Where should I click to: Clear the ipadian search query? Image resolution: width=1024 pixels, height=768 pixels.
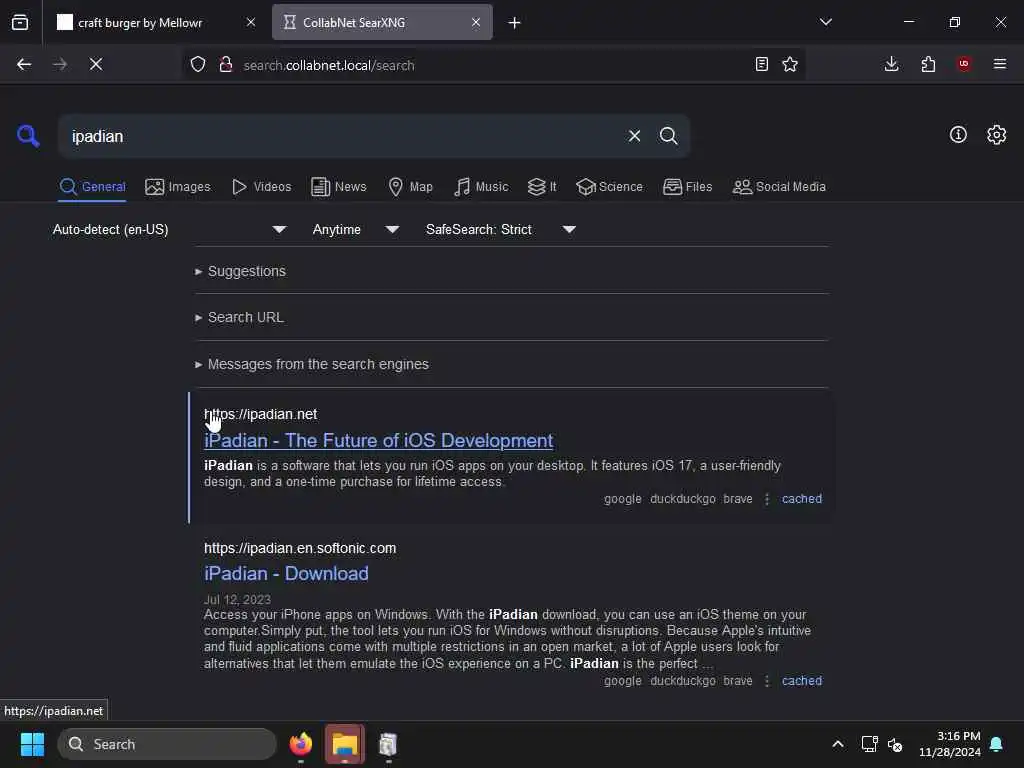(x=634, y=136)
